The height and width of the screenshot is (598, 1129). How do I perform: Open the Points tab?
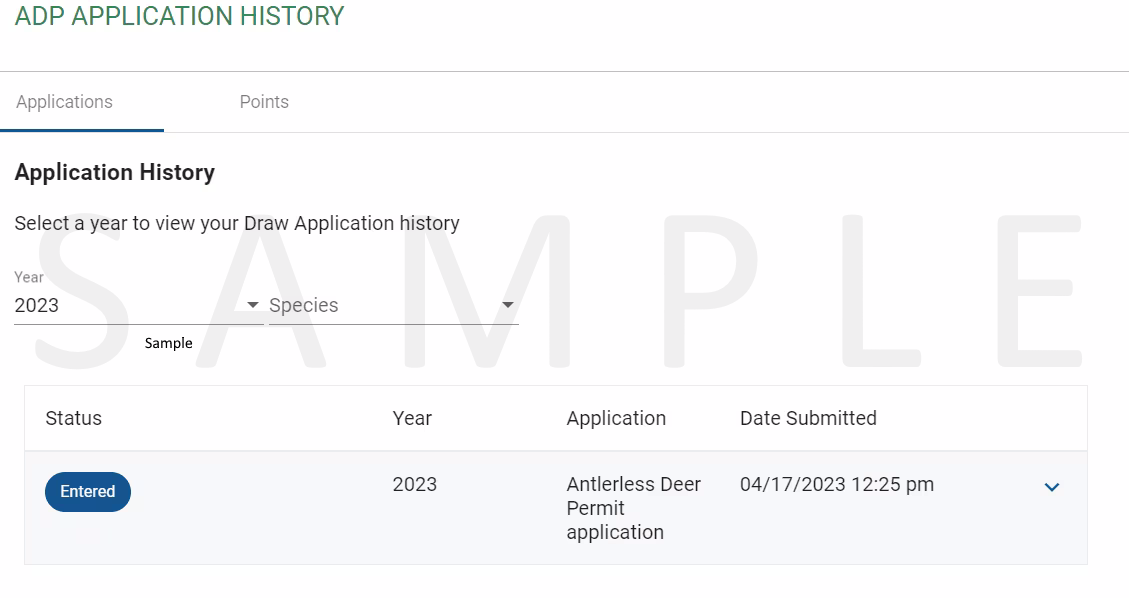pos(264,102)
